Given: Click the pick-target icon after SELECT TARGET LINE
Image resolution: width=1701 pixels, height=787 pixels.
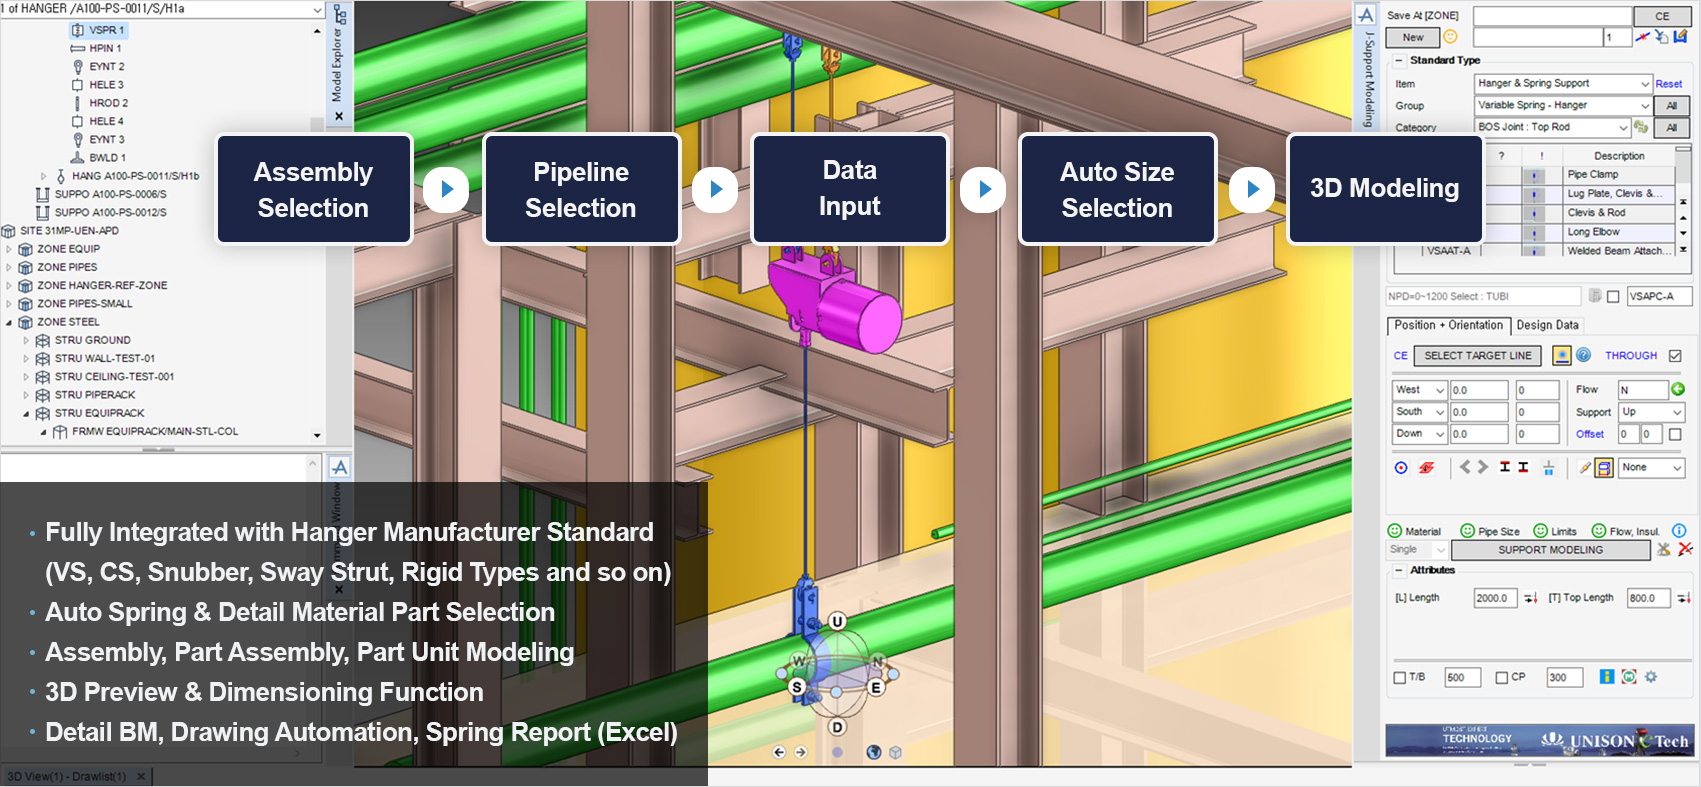Looking at the screenshot, I should (x=1561, y=355).
